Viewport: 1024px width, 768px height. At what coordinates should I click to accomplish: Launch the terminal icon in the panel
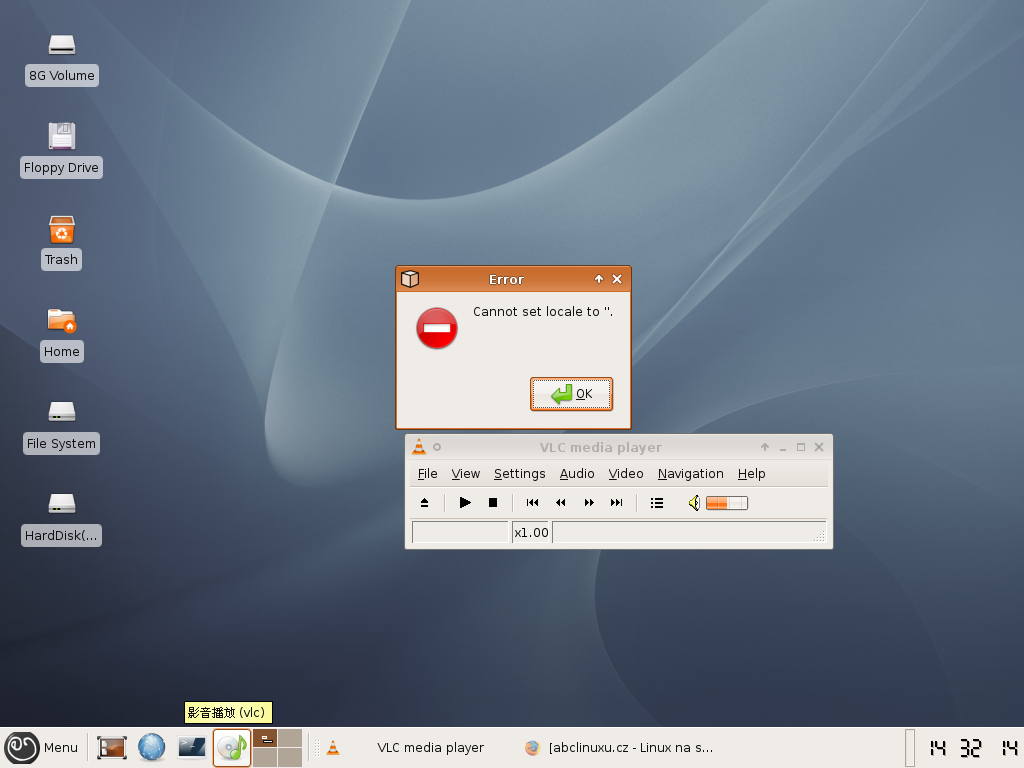pos(192,748)
